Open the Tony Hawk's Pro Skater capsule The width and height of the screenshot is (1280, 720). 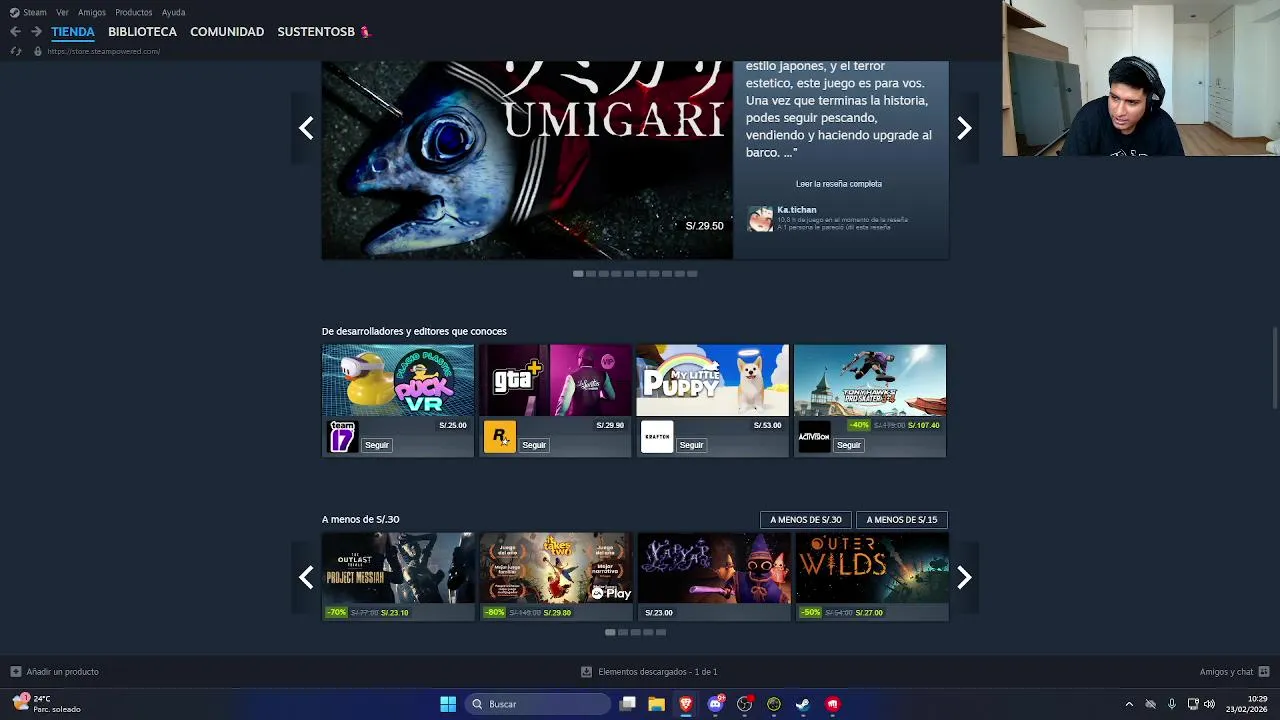tap(870, 380)
